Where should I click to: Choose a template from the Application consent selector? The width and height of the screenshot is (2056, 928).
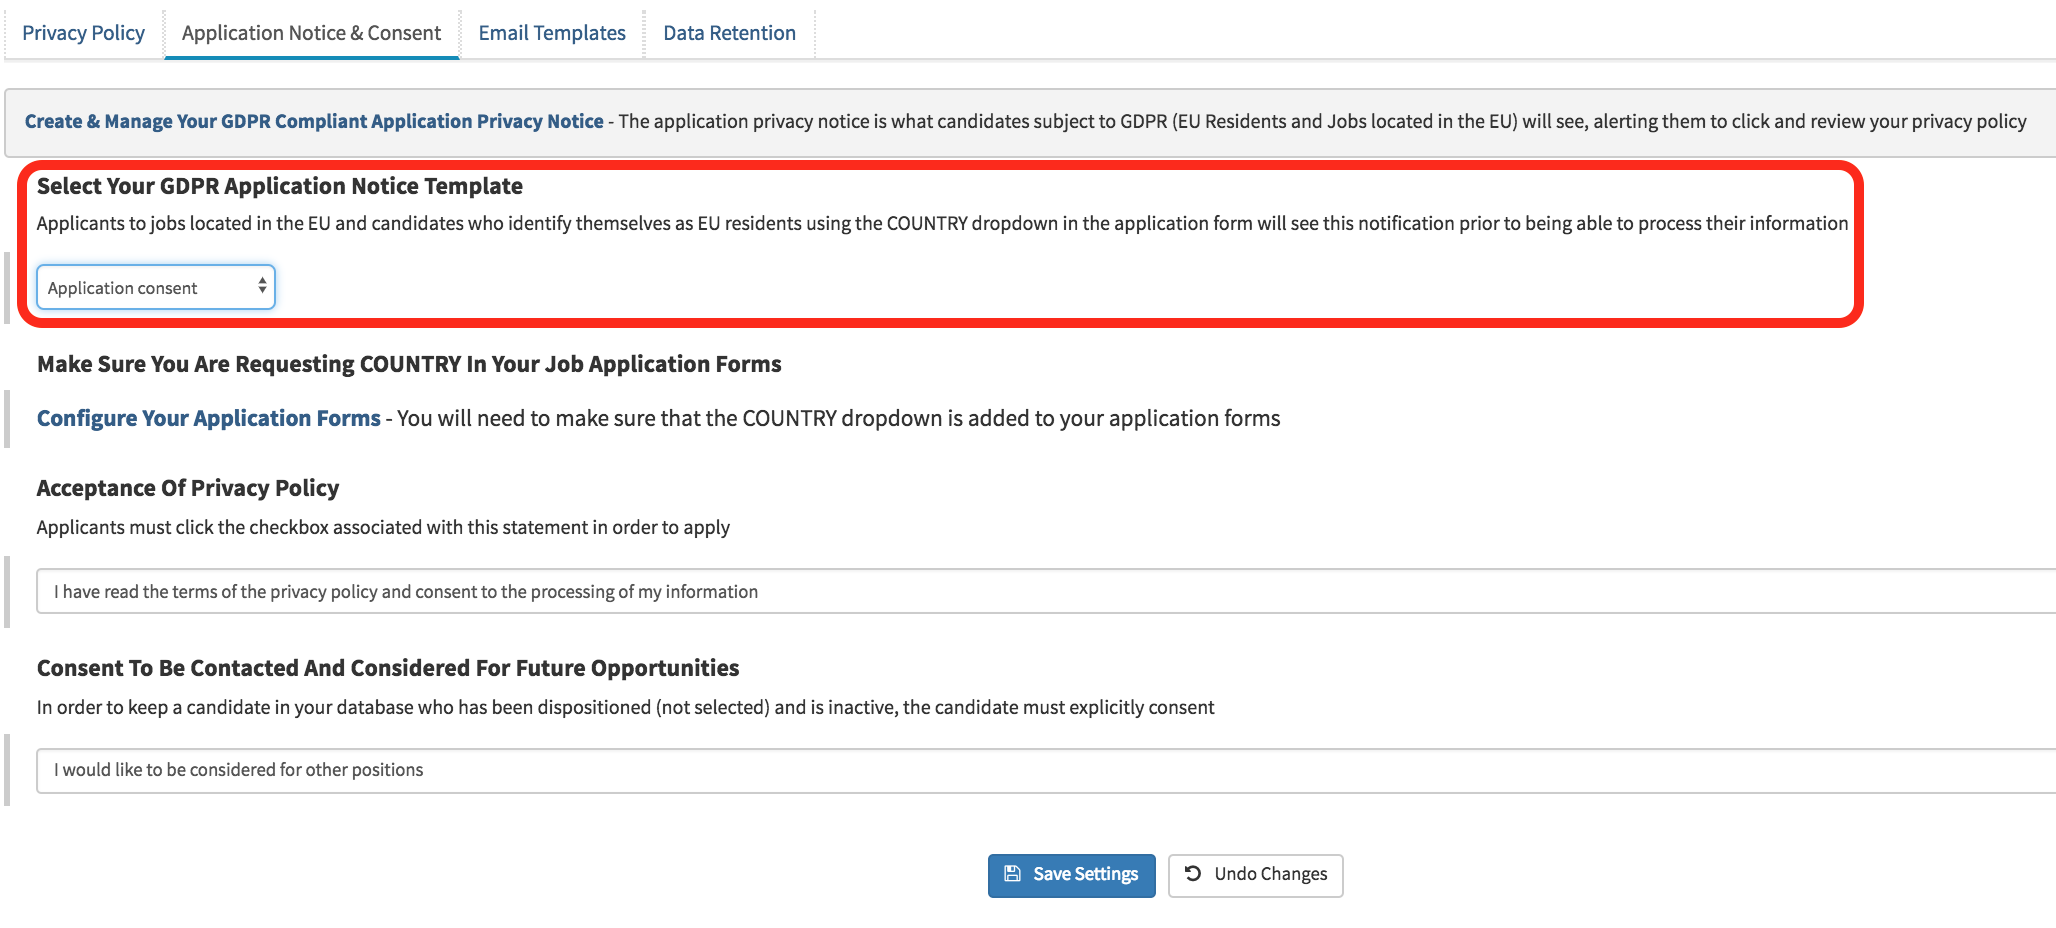pos(156,287)
